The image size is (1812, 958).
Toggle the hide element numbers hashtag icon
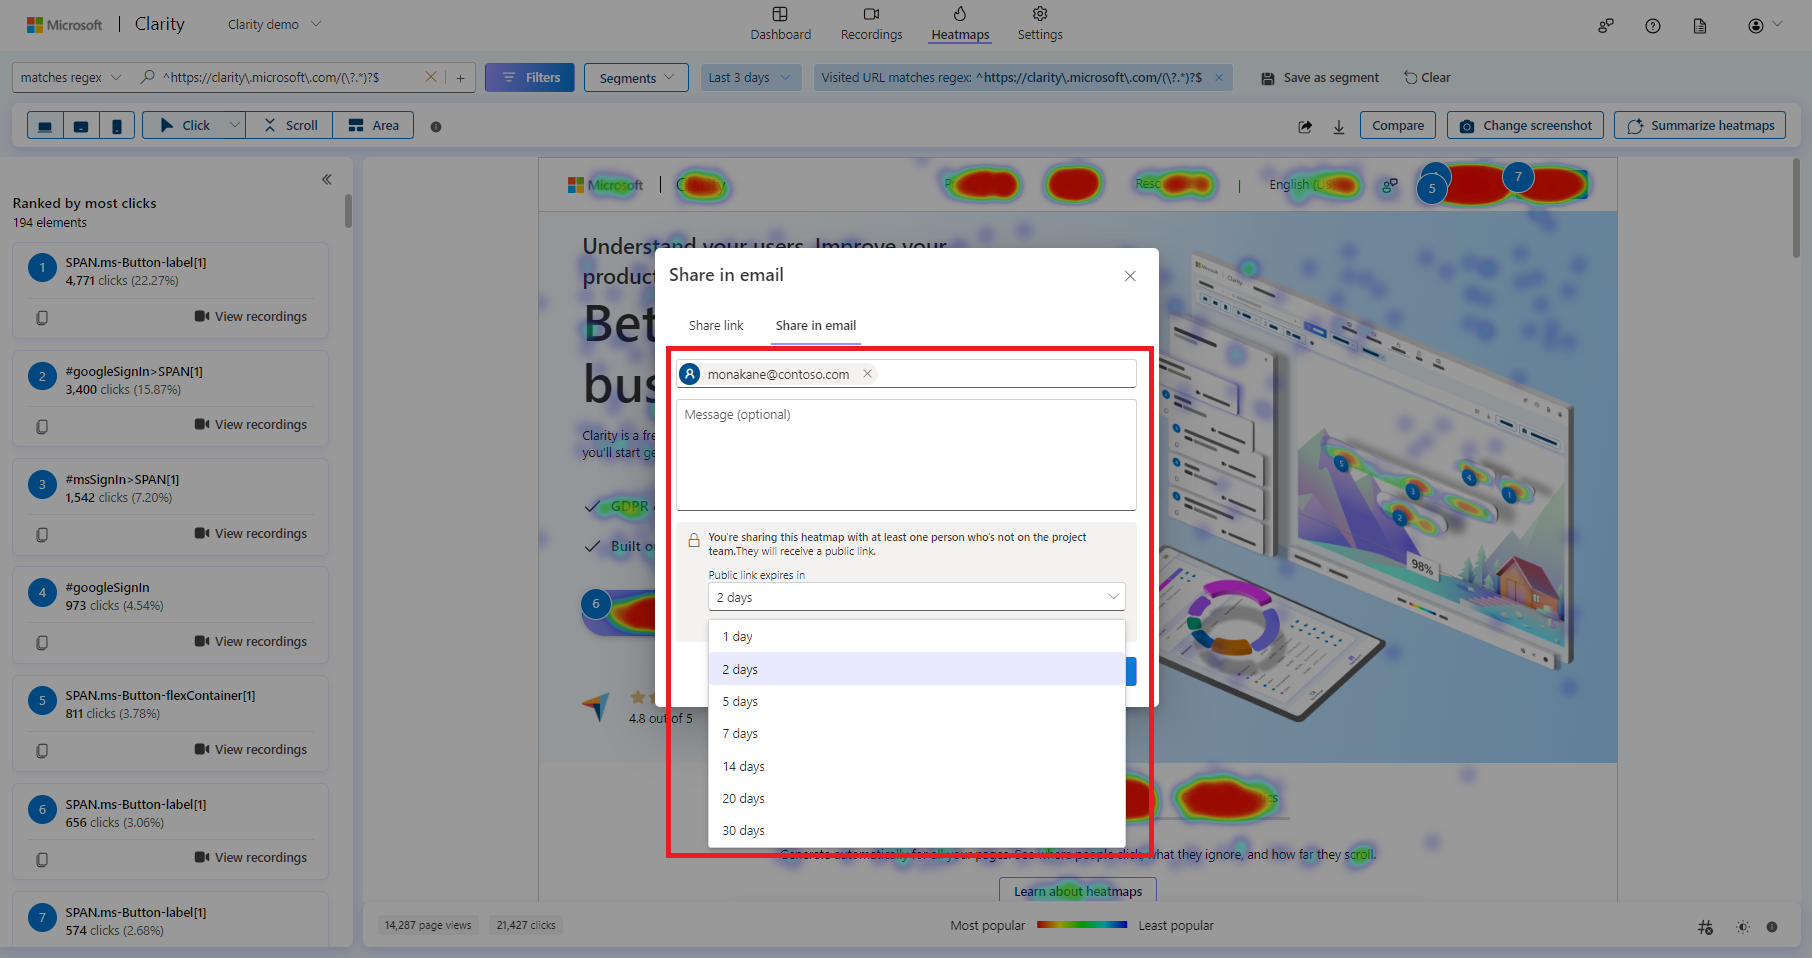pyautogui.click(x=1705, y=927)
